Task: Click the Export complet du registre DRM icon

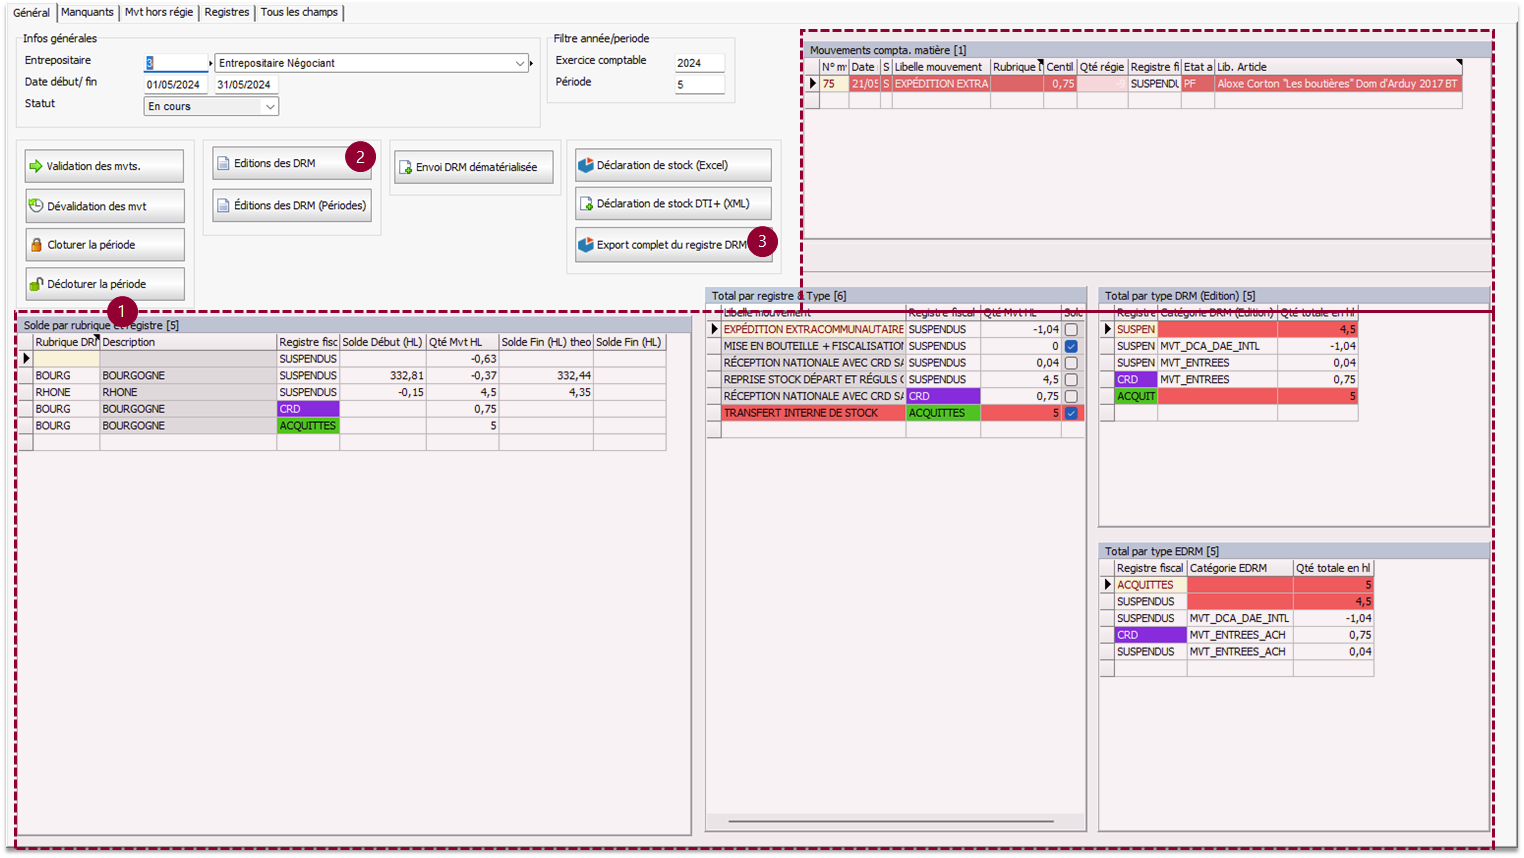Action: 586,245
